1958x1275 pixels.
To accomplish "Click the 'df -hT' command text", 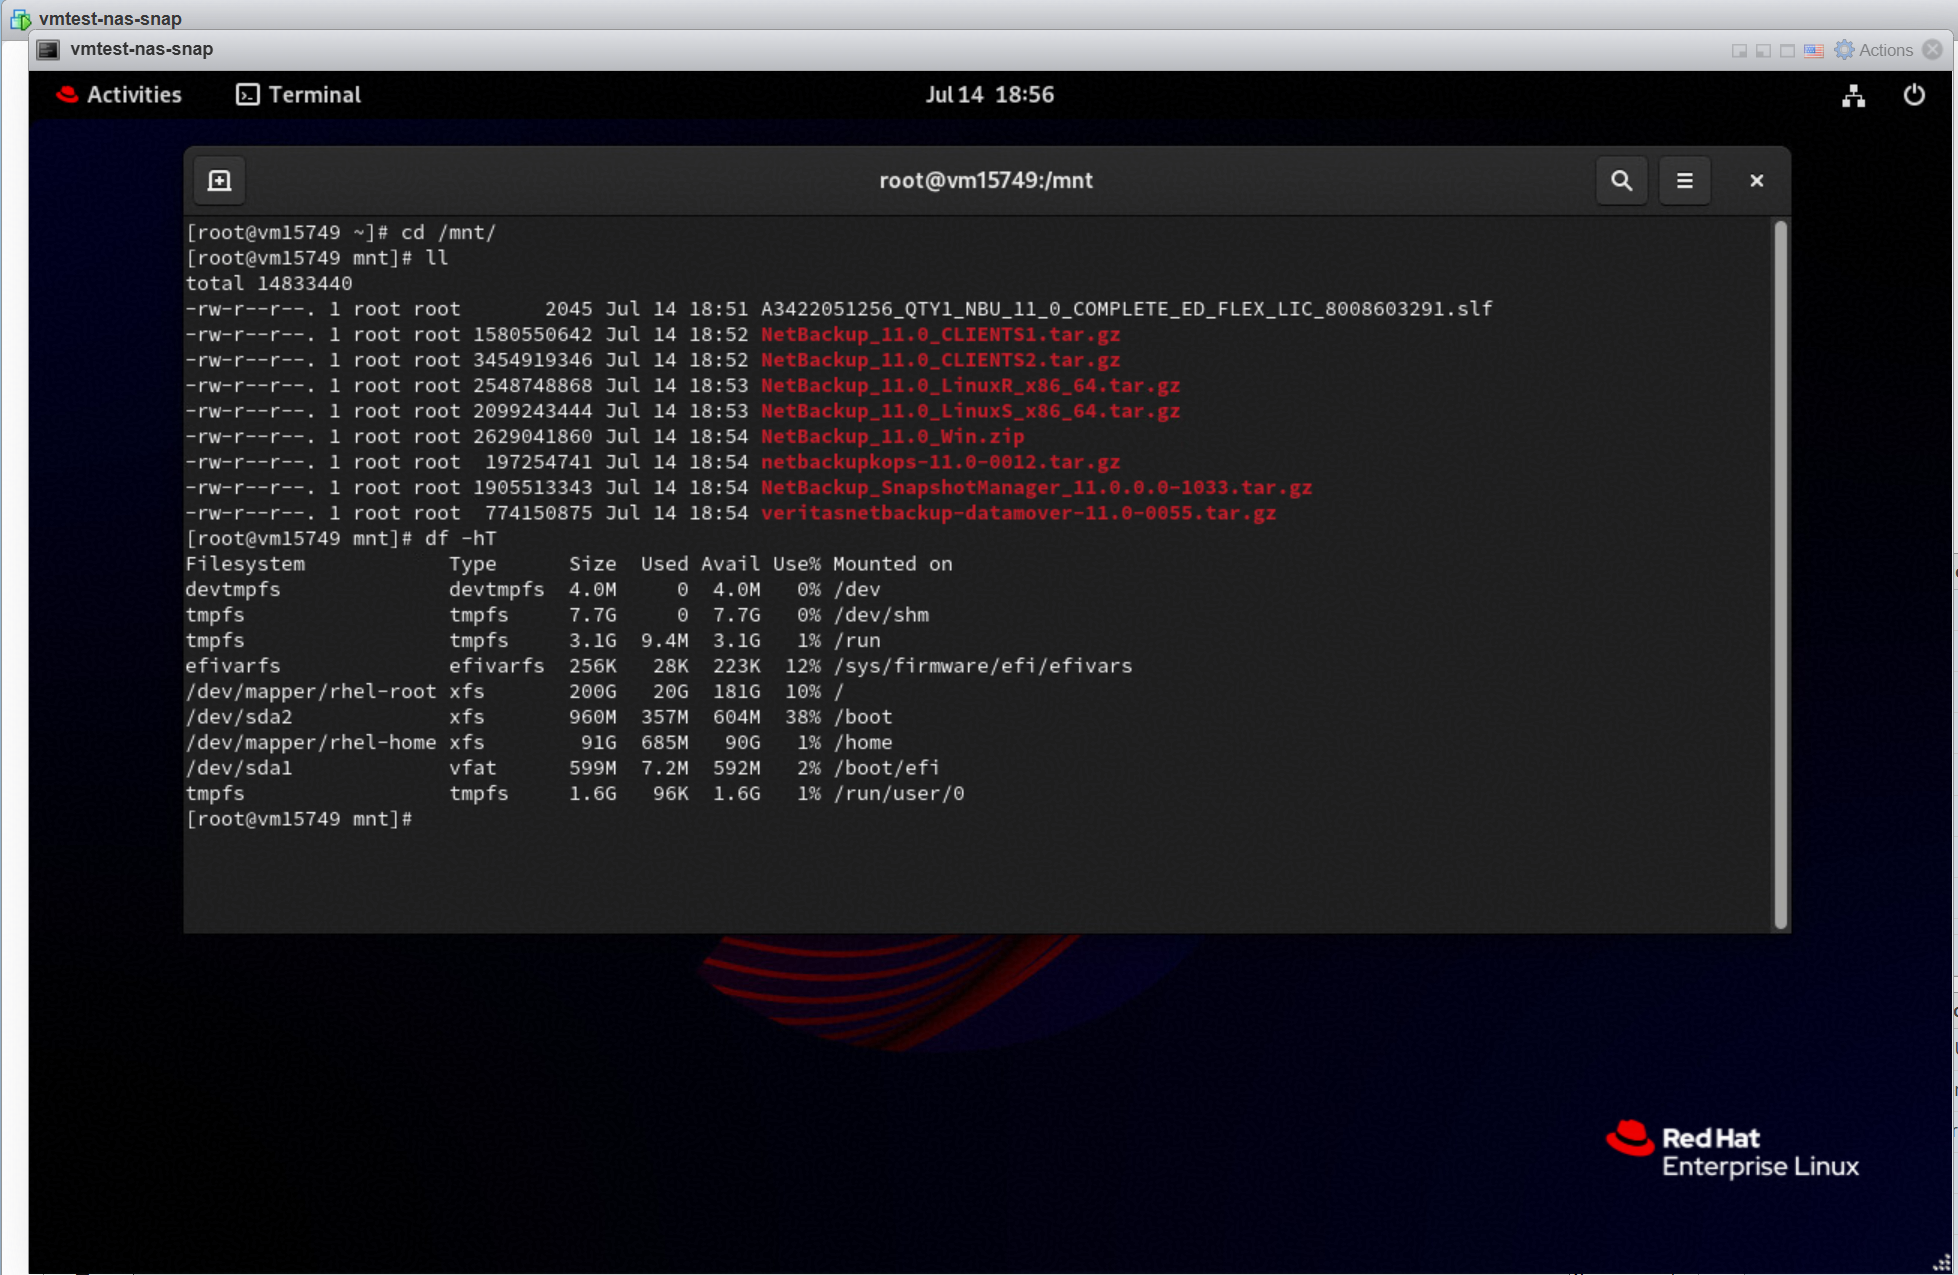I will pos(460,538).
